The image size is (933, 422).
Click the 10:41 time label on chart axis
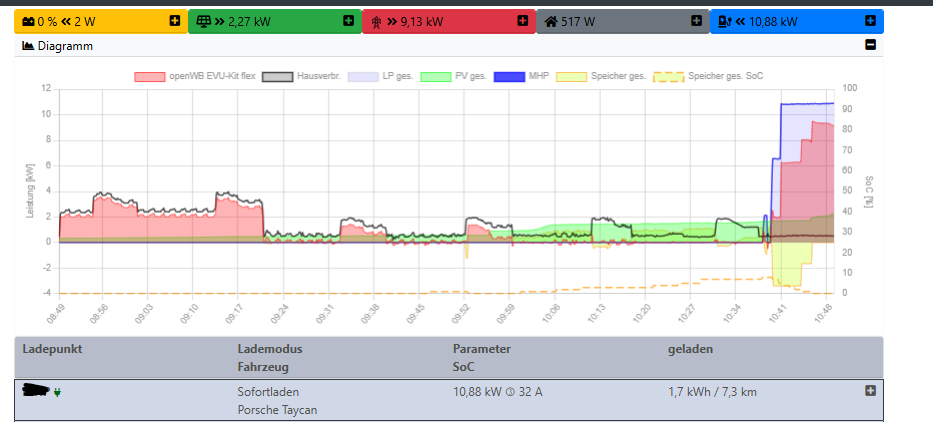click(x=777, y=312)
